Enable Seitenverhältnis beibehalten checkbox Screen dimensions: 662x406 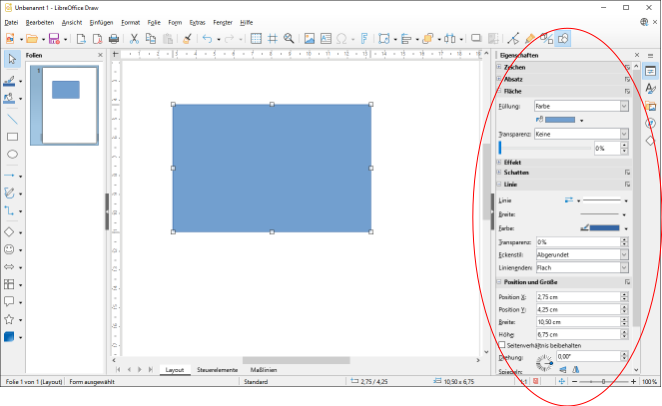[502, 345]
